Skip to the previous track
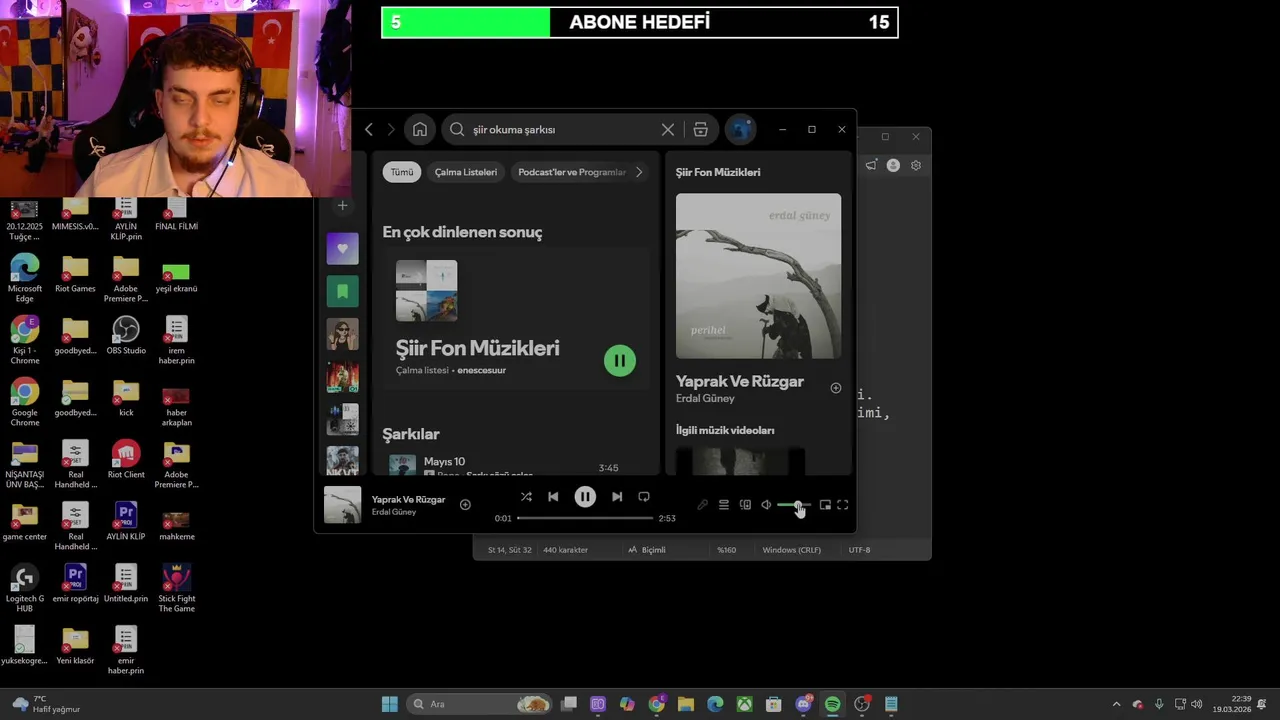This screenshot has width=1280, height=720. [553, 496]
